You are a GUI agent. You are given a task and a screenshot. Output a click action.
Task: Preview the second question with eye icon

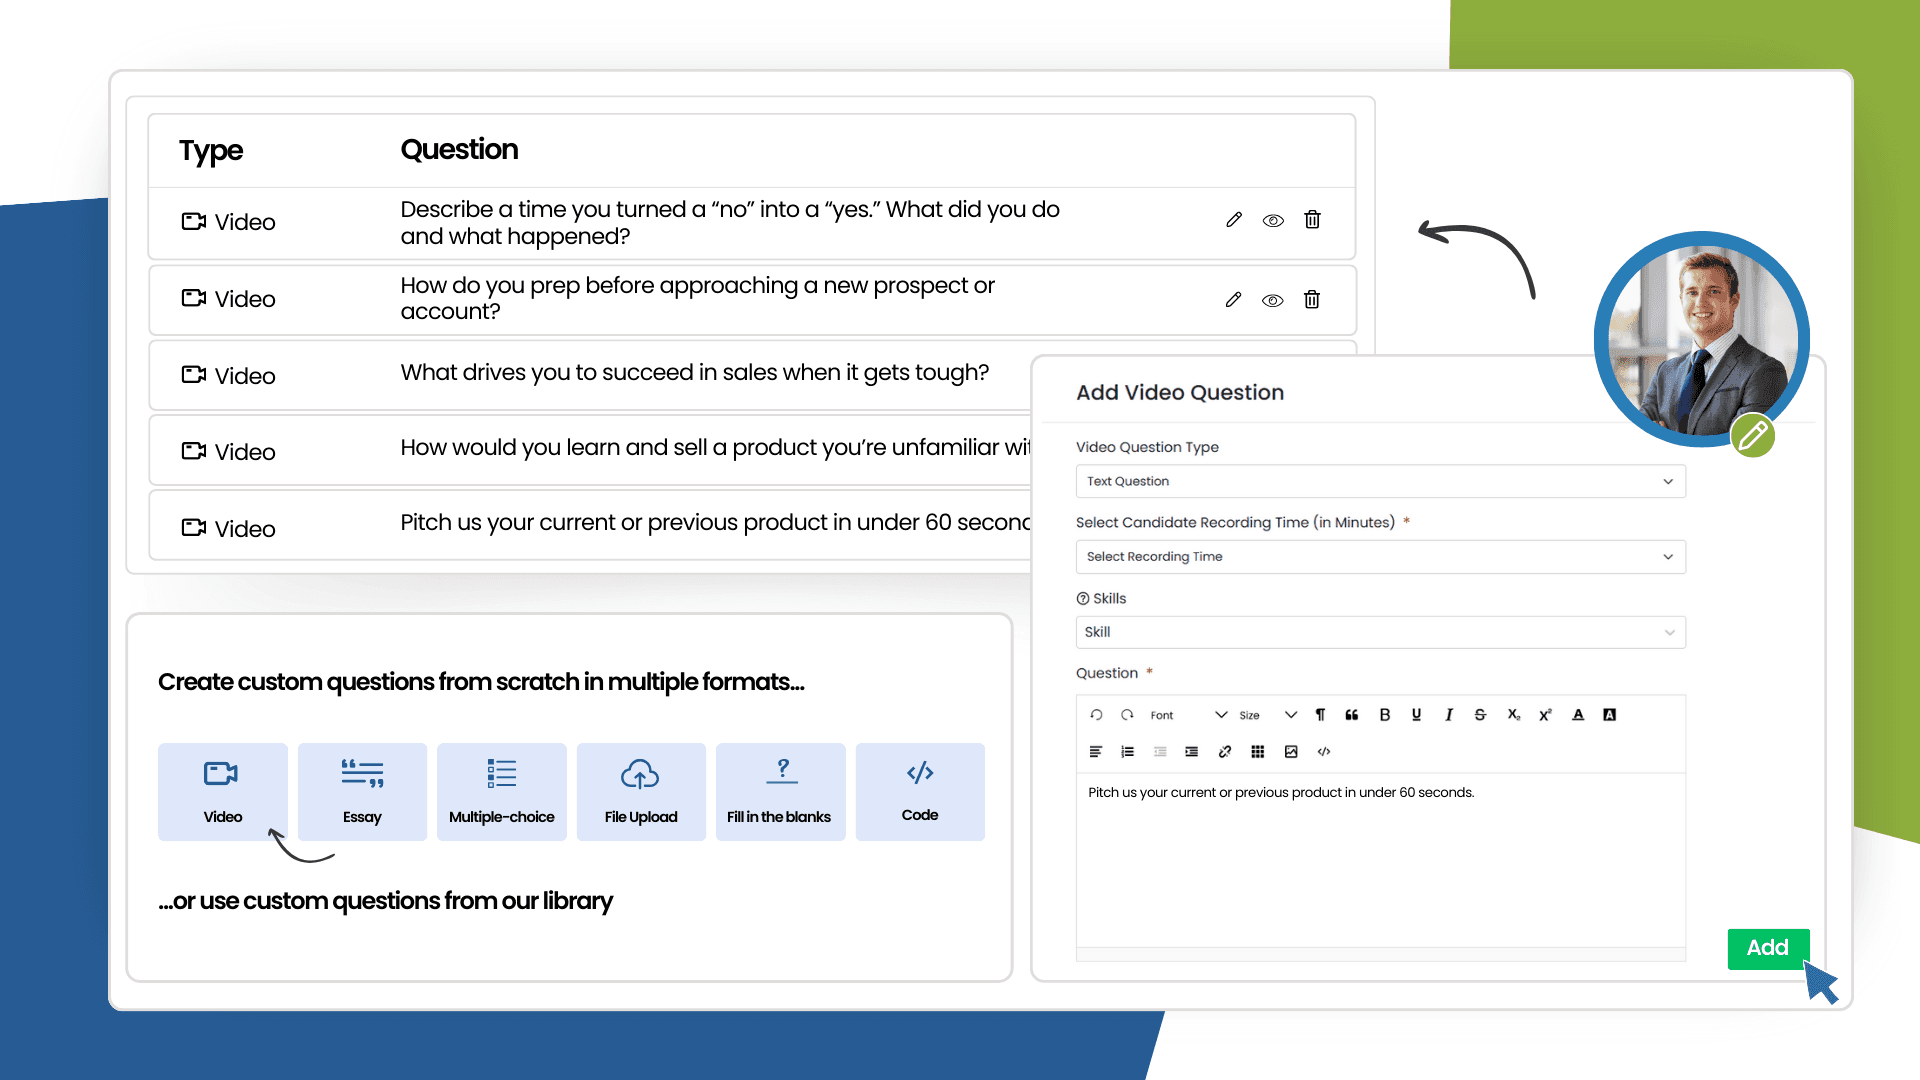[1272, 301]
